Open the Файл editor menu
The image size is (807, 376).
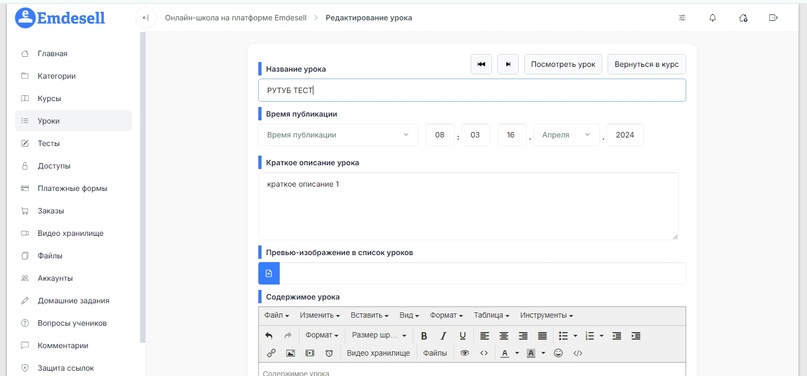pos(276,315)
